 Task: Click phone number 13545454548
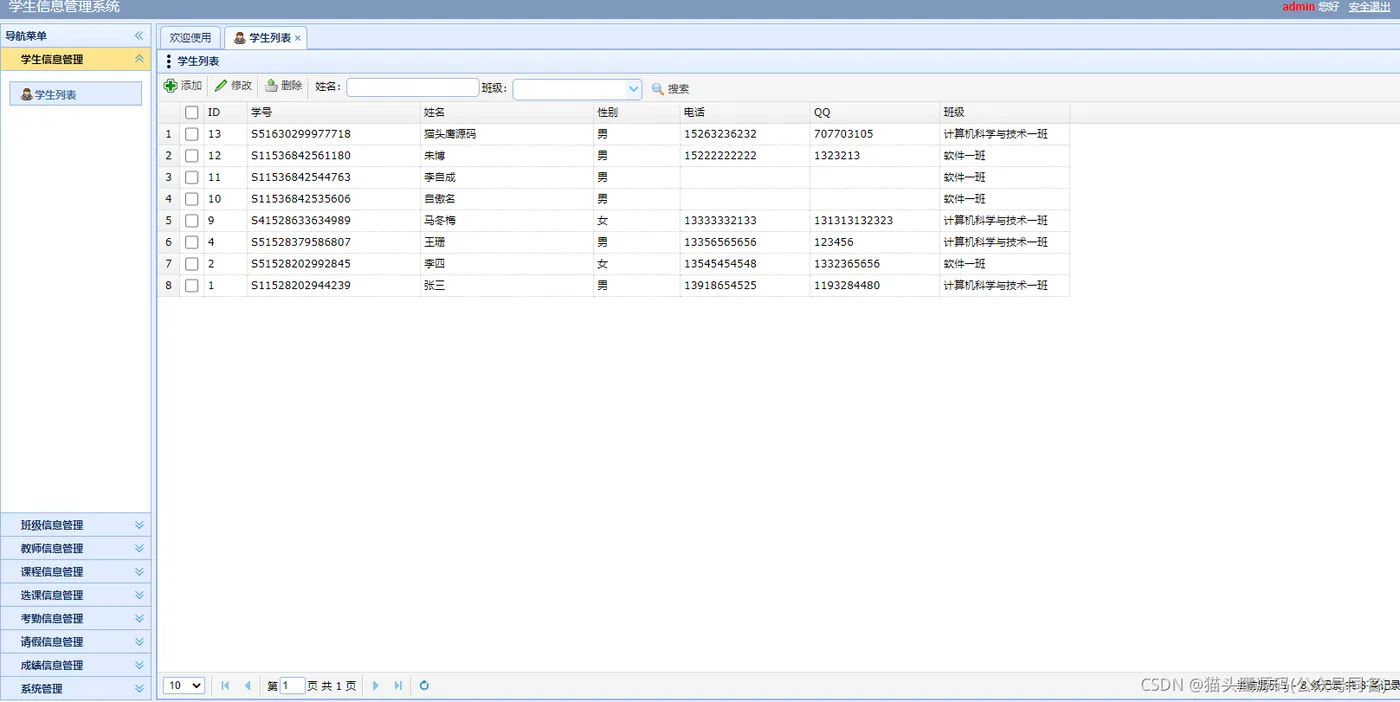pyautogui.click(x=721, y=264)
